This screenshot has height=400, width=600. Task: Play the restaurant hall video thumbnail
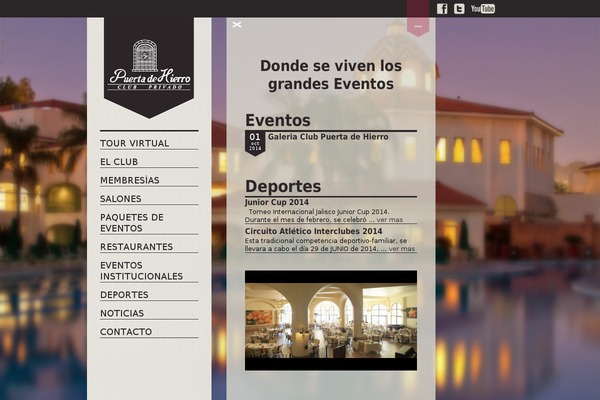331,320
